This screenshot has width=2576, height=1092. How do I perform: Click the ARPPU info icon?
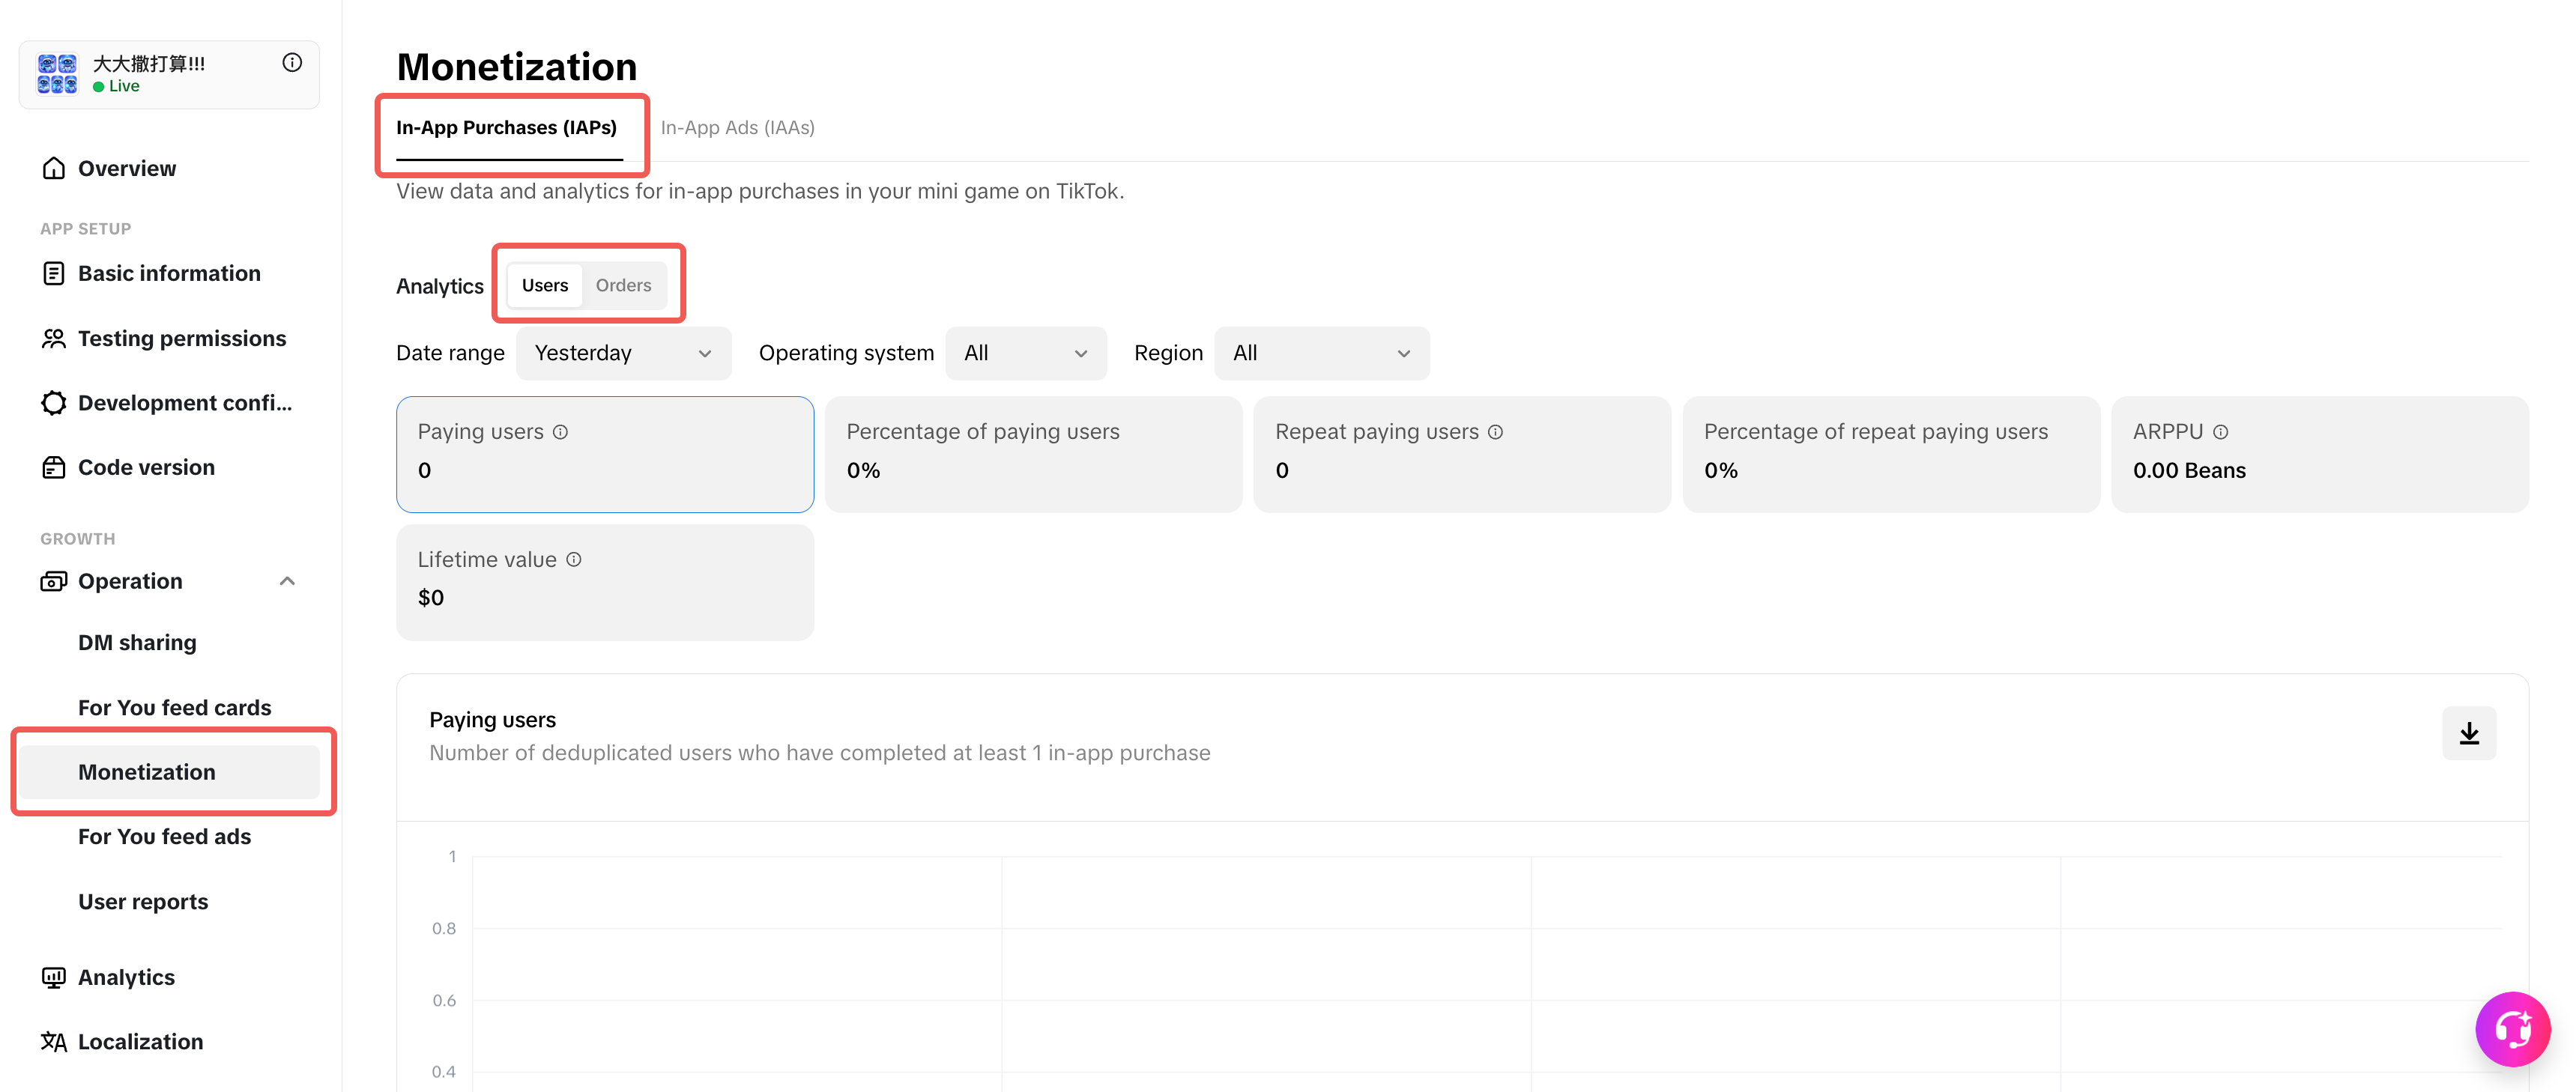(x=2220, y=432)
